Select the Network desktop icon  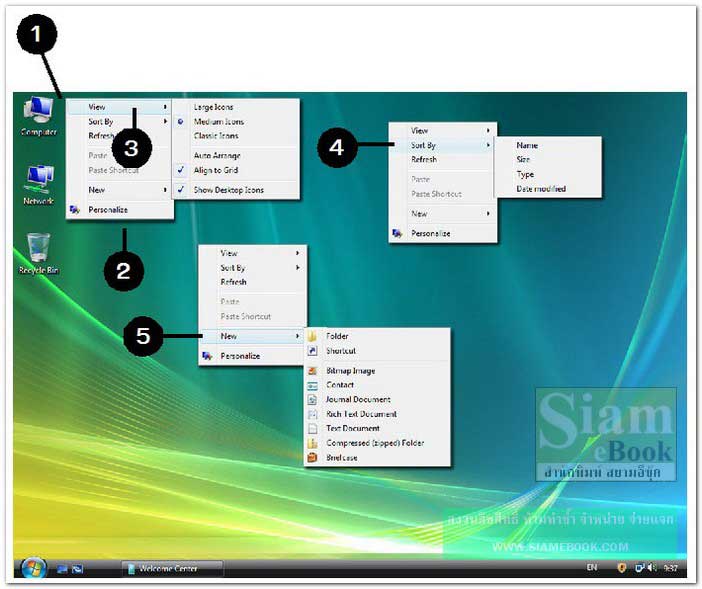click(39, 185)
